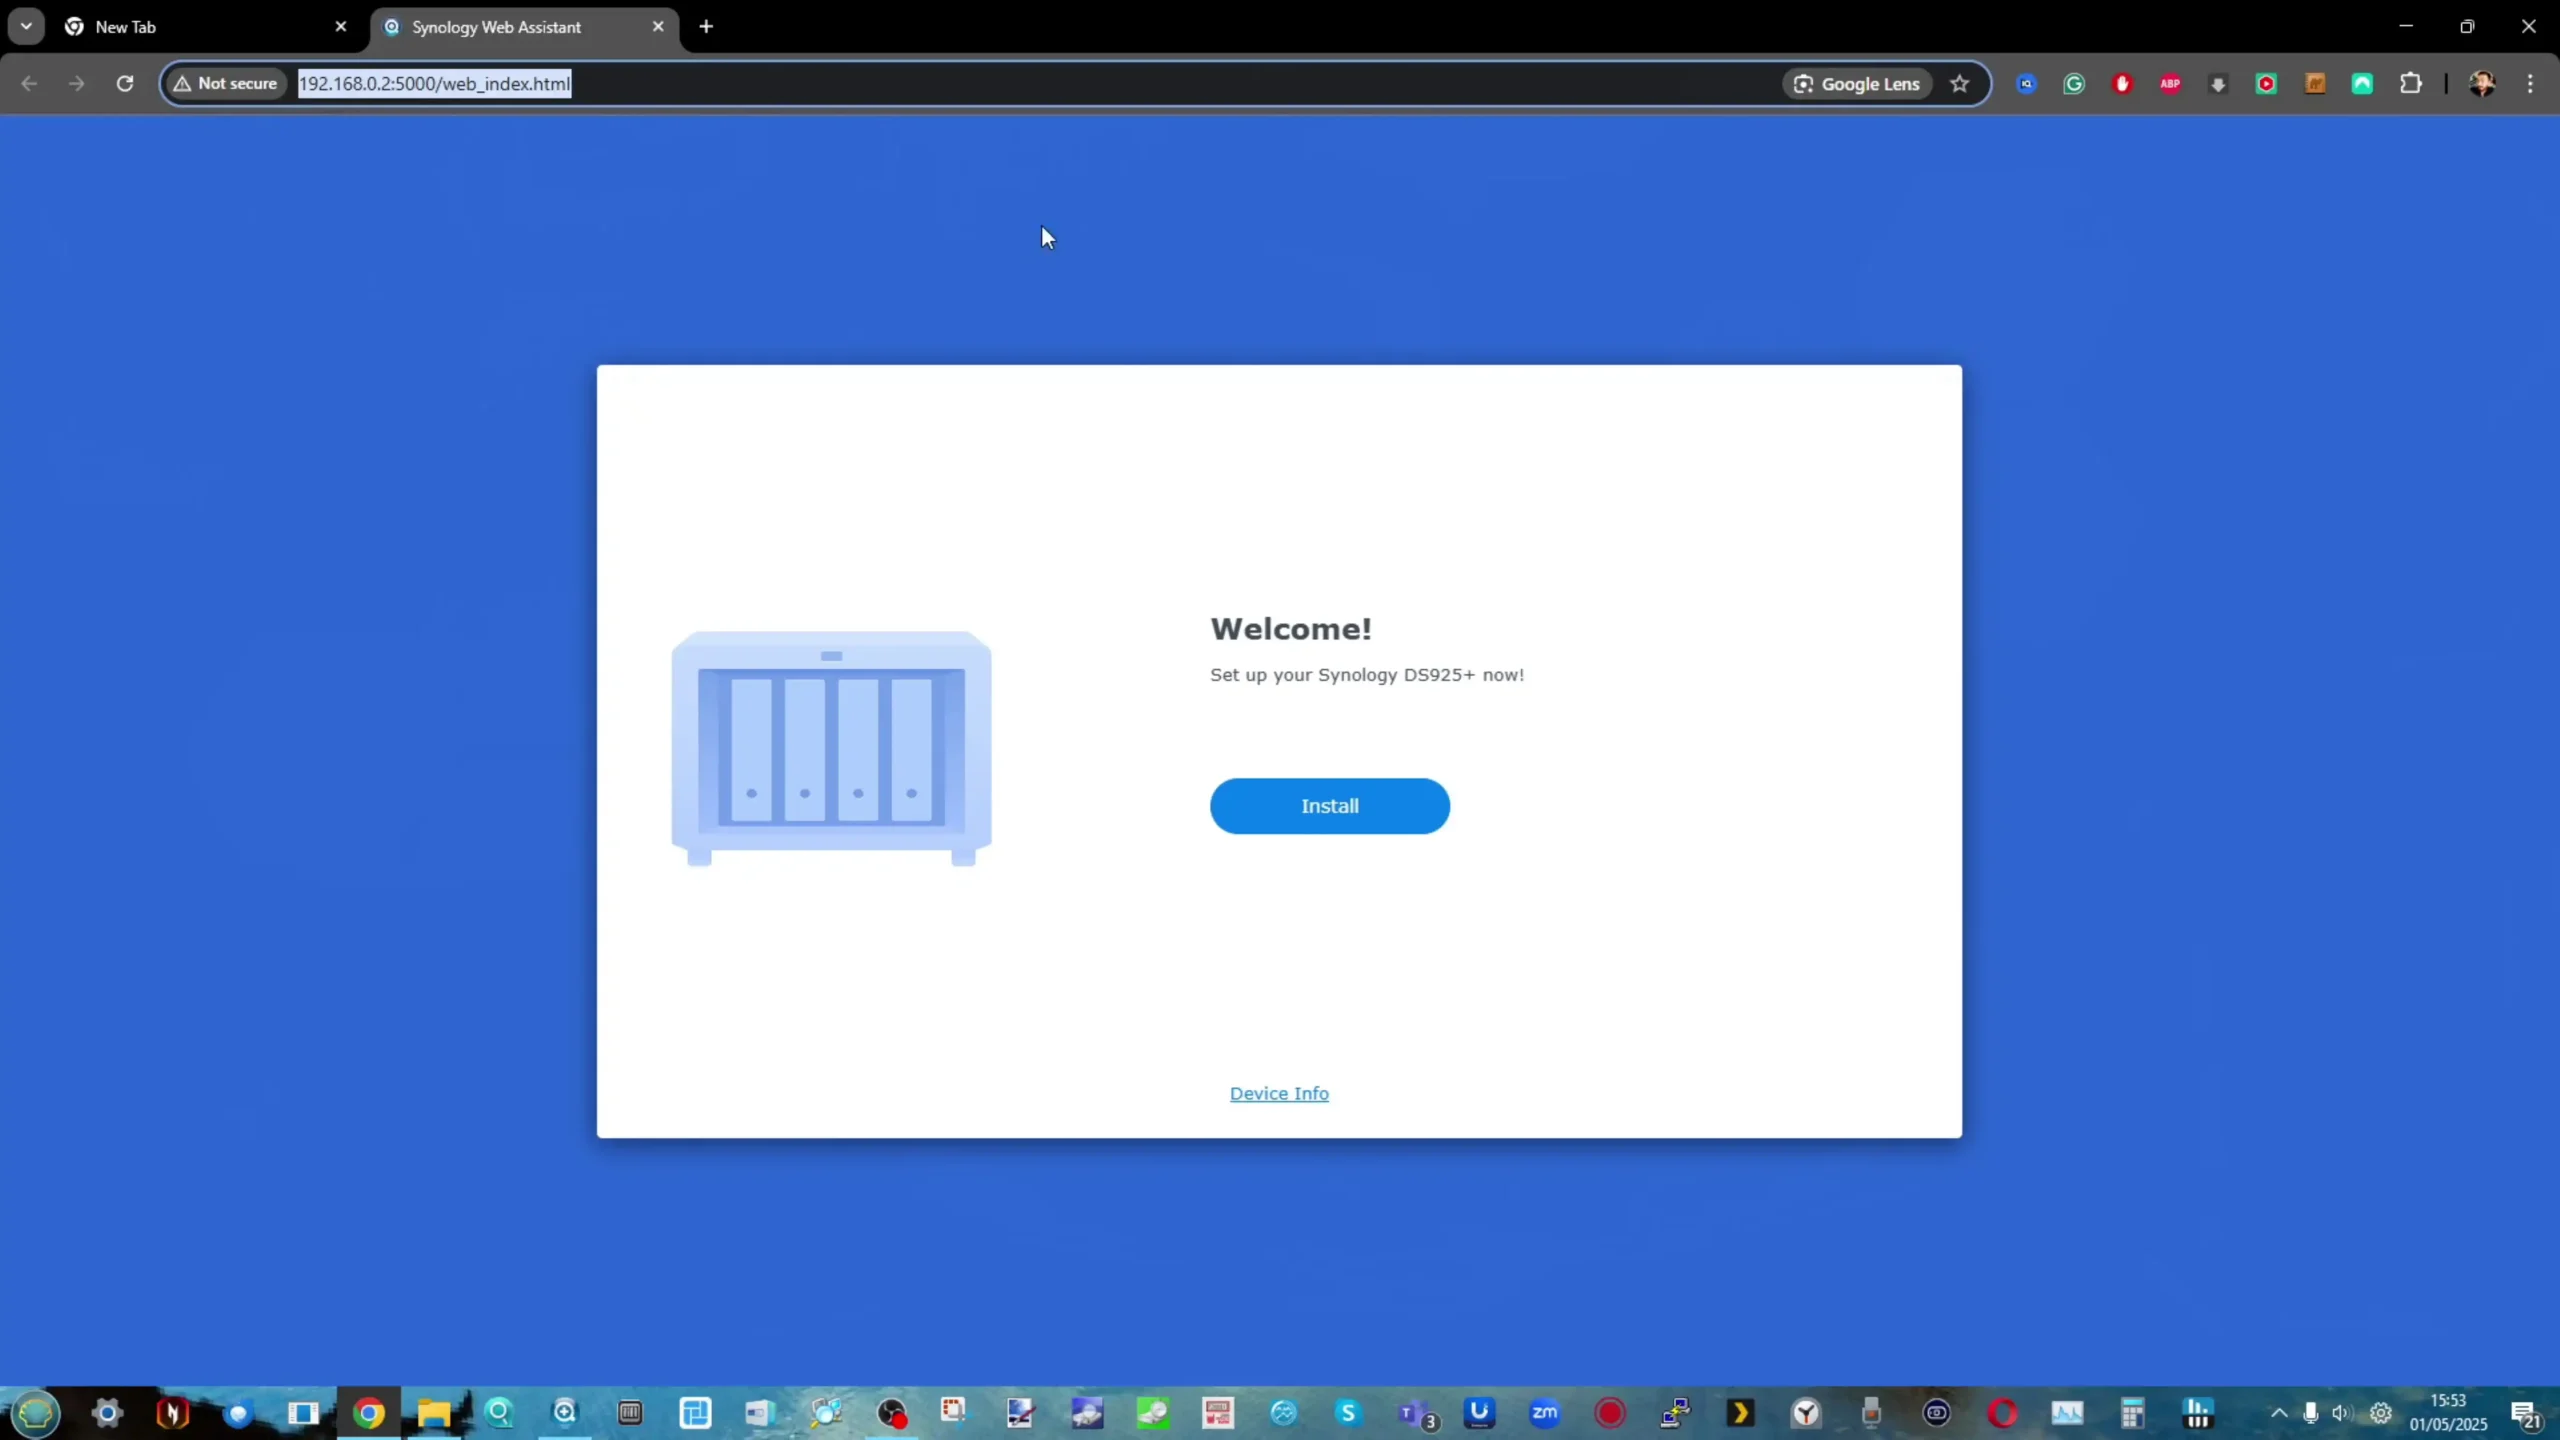The width and height of the screenshot is (2560, 1440).
Task: Bookmark this page with the star icon
Action: click(x=1959, y=84)
